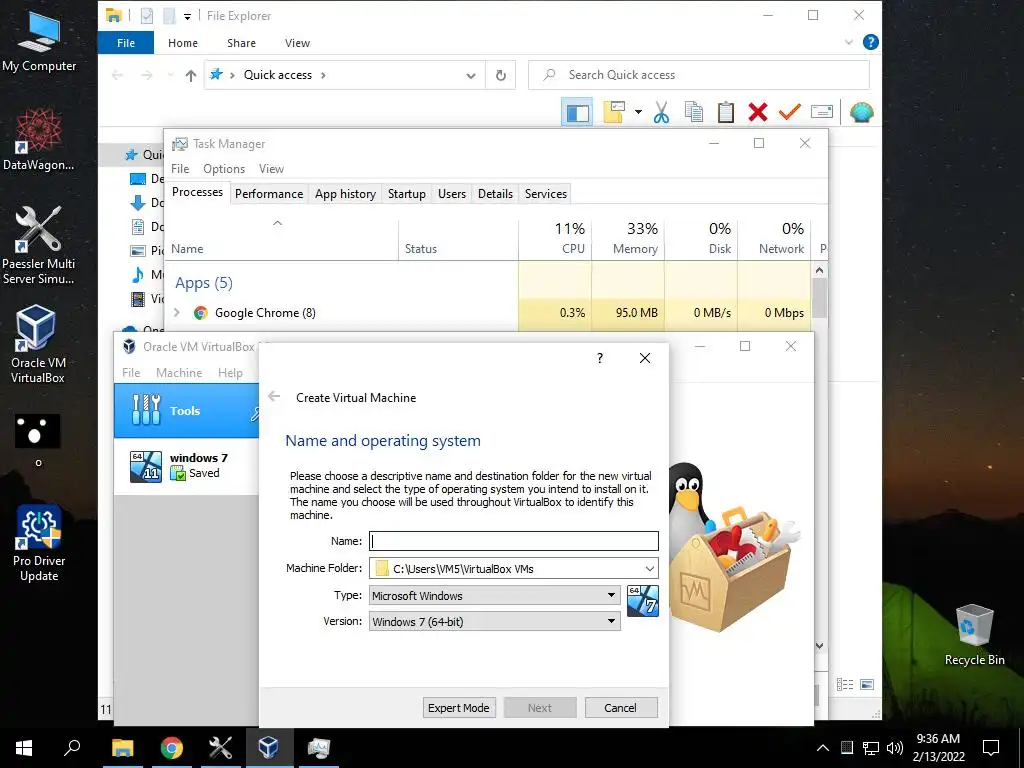Viewport: 1024px width, 768px height.
Task: Click the Windows 7 OS type icon in wizard
Action: pyautogui.click(x=643, y=601)
